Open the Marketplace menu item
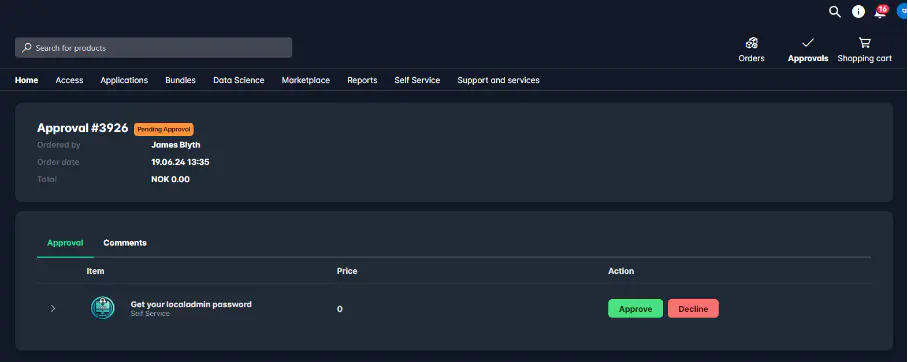The image size is (908, 362). click(306, 80)
